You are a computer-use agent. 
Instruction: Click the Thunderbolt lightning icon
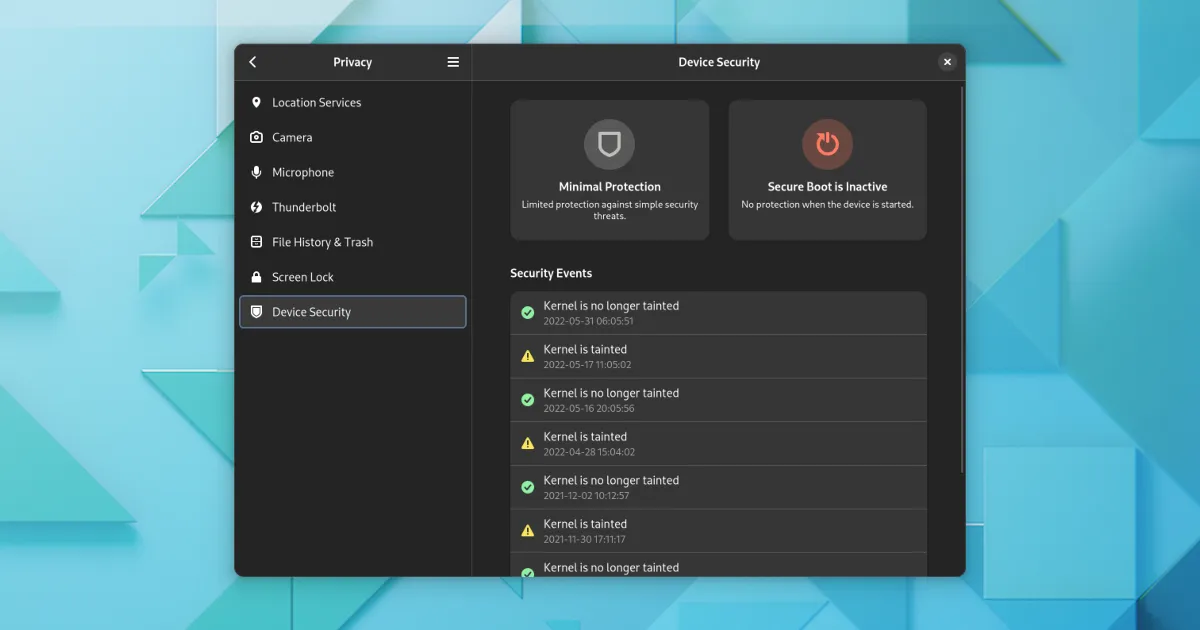point(256,207)
